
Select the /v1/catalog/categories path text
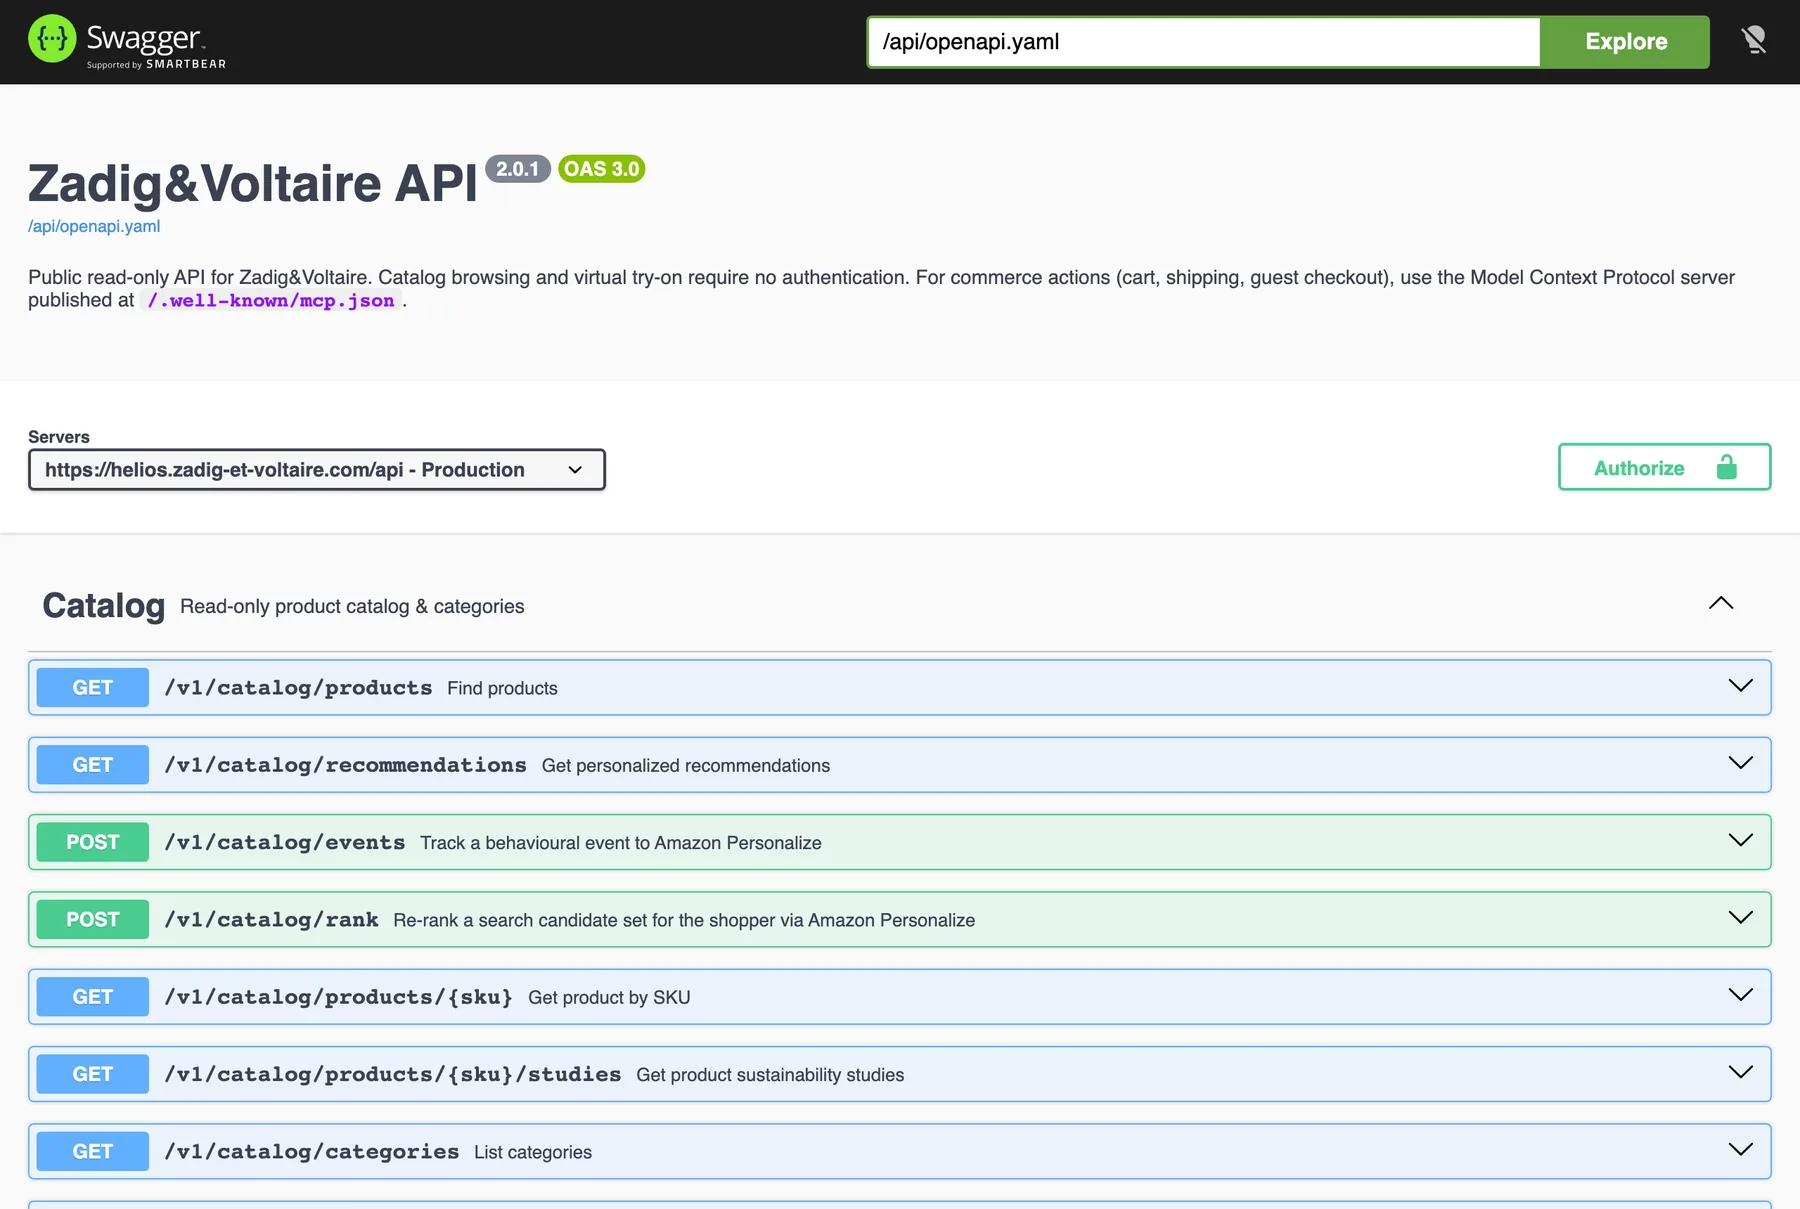pos(312,1152)
